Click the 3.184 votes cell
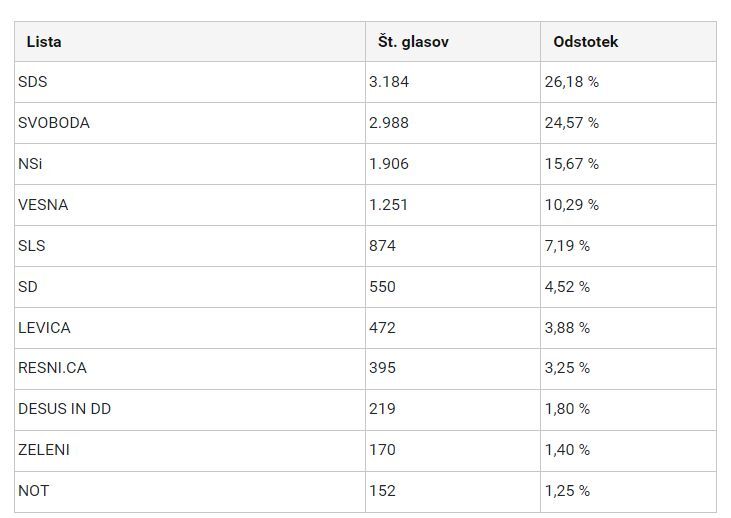 pyautogui.click(x=389, y=82)
